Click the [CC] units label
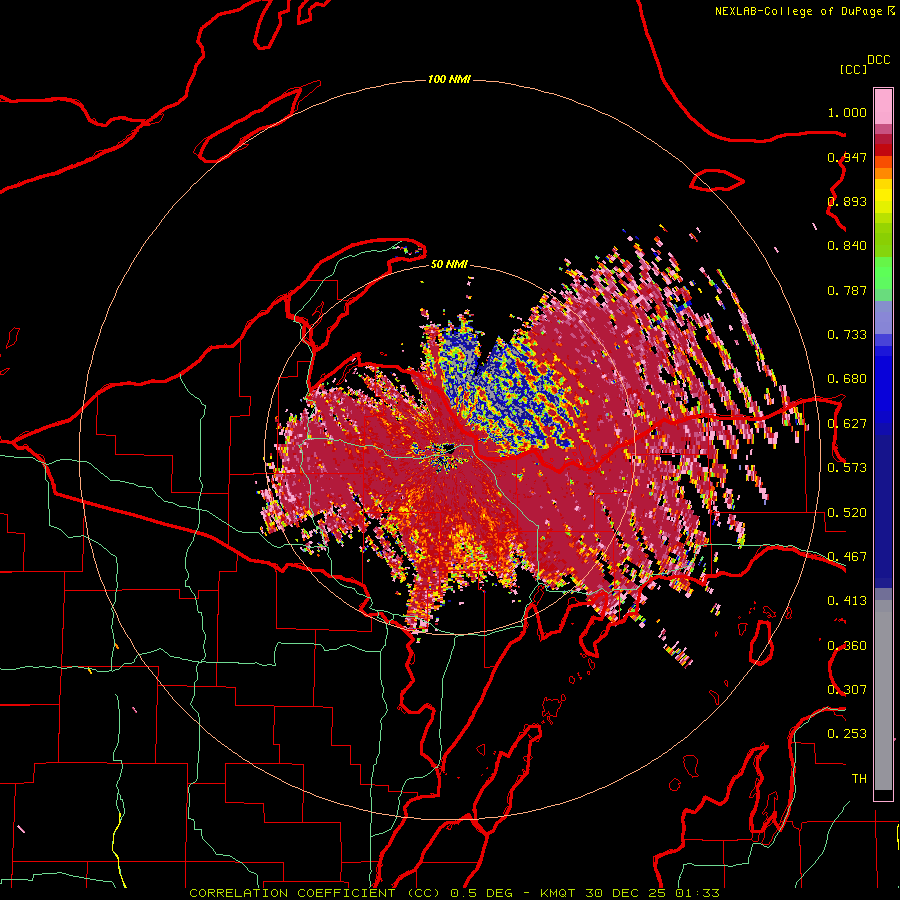 [x=853, y=69]
